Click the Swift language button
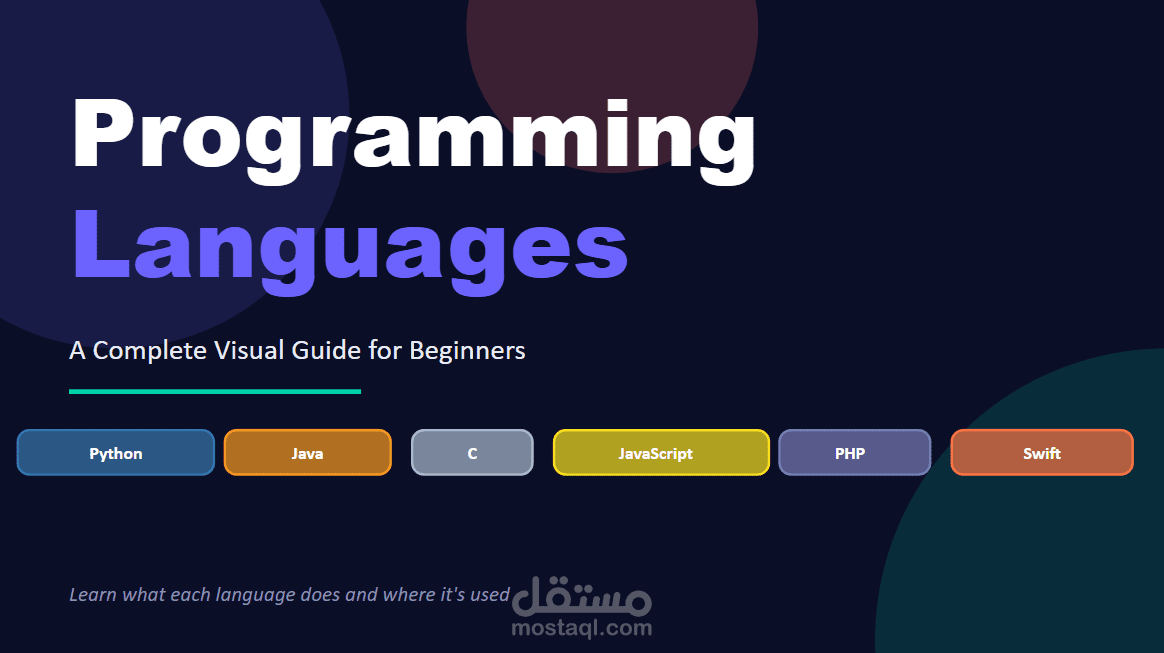1164x653 pixels. click(1042, 453)
